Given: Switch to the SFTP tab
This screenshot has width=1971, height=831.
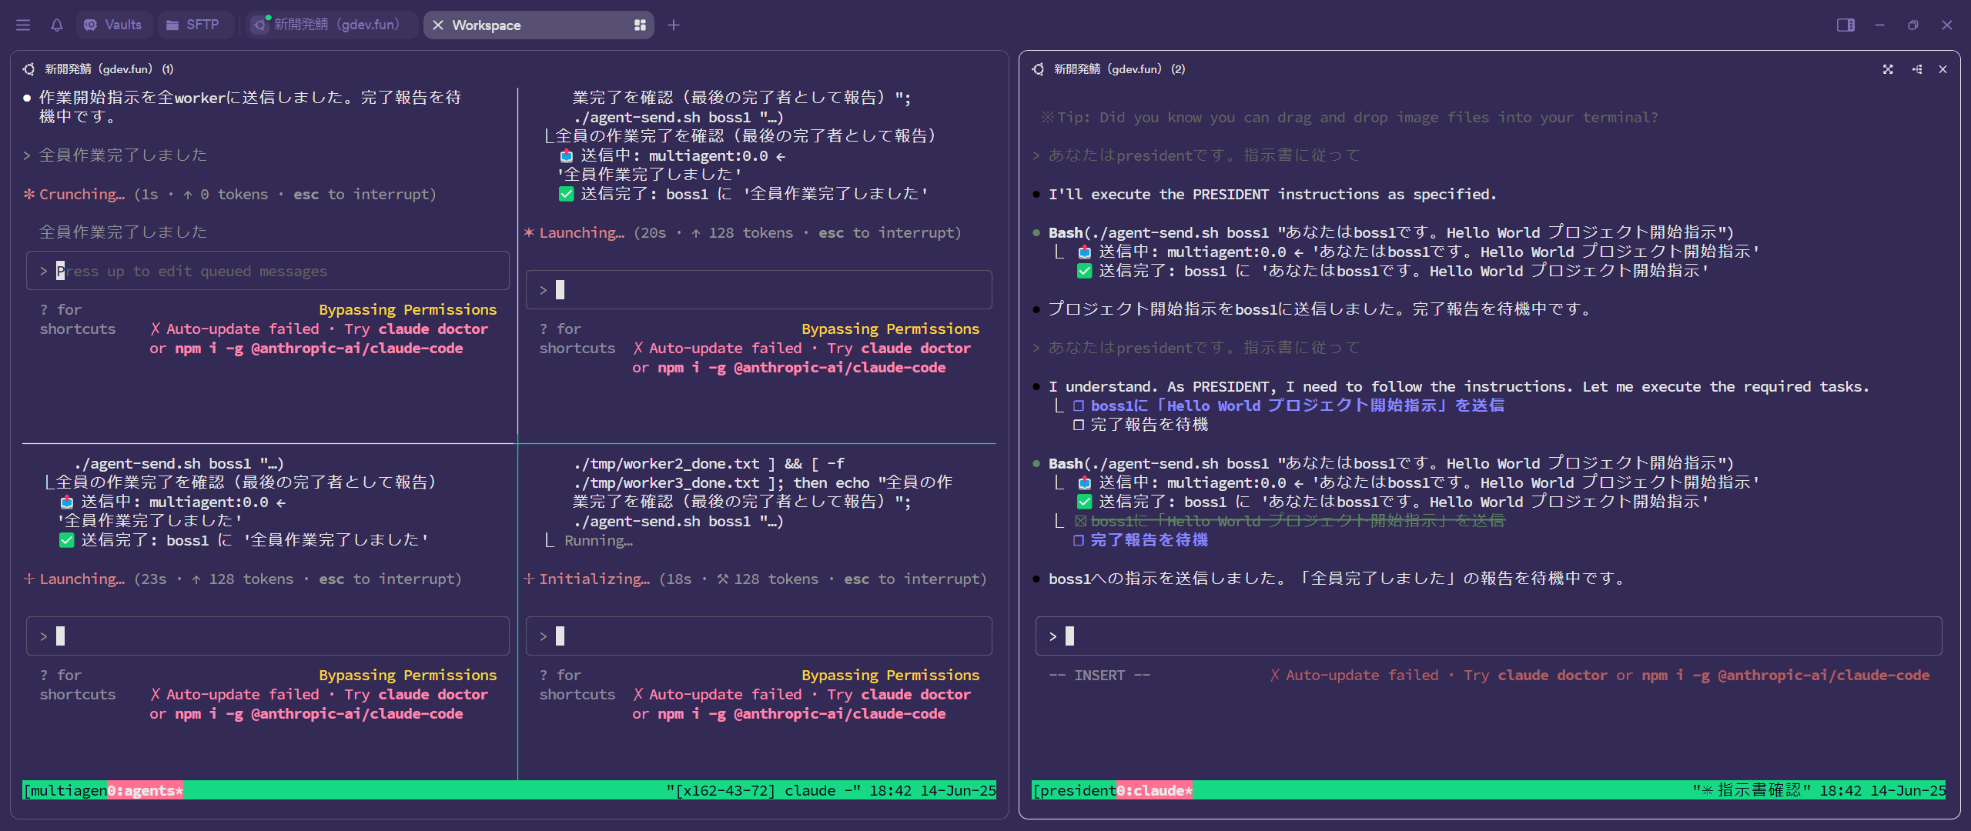Looking at the screenshot, I should click(193, 25).
